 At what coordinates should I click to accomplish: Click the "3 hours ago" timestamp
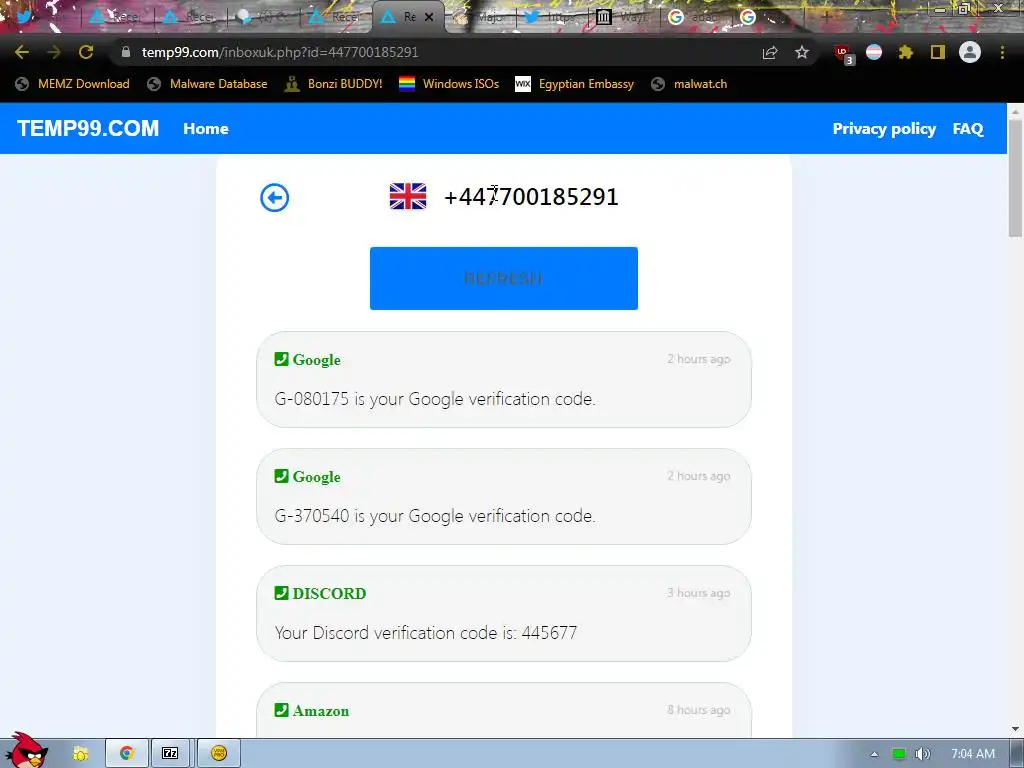point(698,593)
